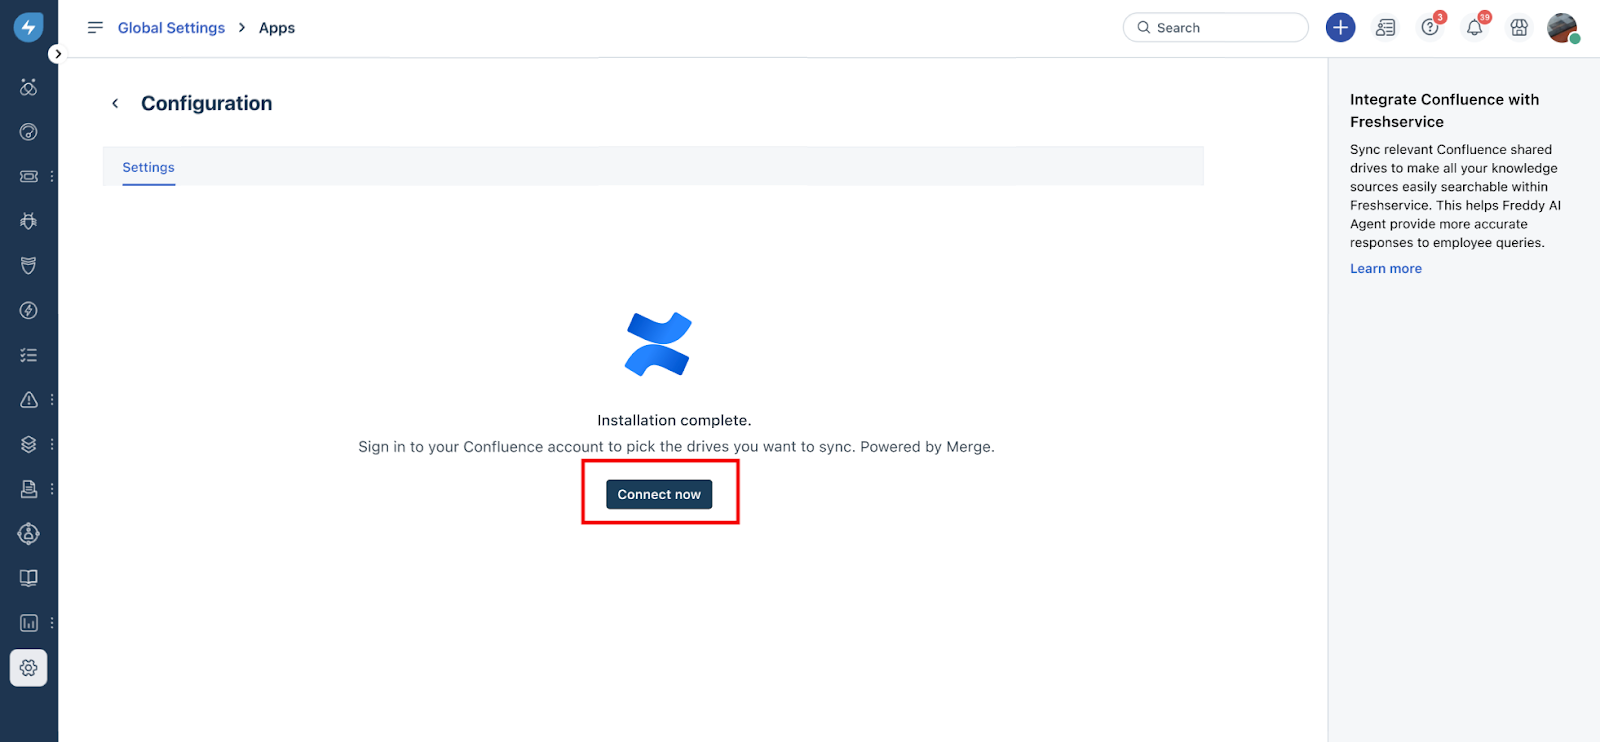
Task: Open the marketplace storefront icon
Action: [x=1519, y=28]
